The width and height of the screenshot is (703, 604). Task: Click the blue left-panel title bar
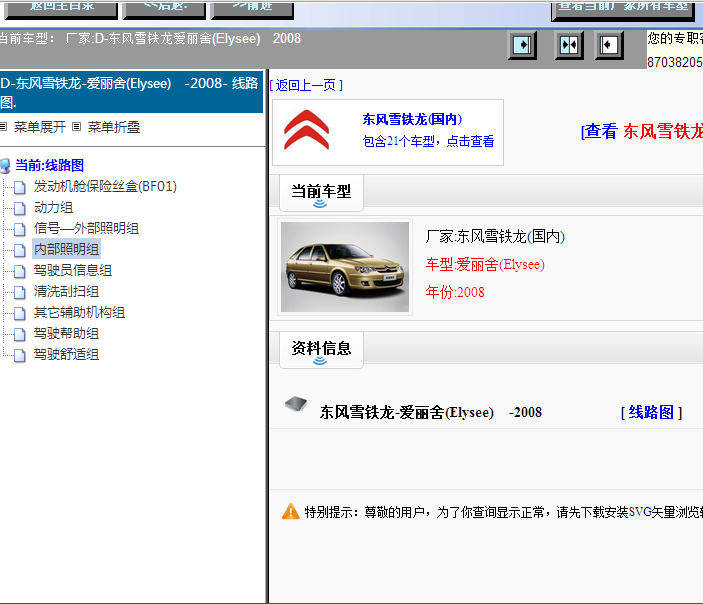131,92
